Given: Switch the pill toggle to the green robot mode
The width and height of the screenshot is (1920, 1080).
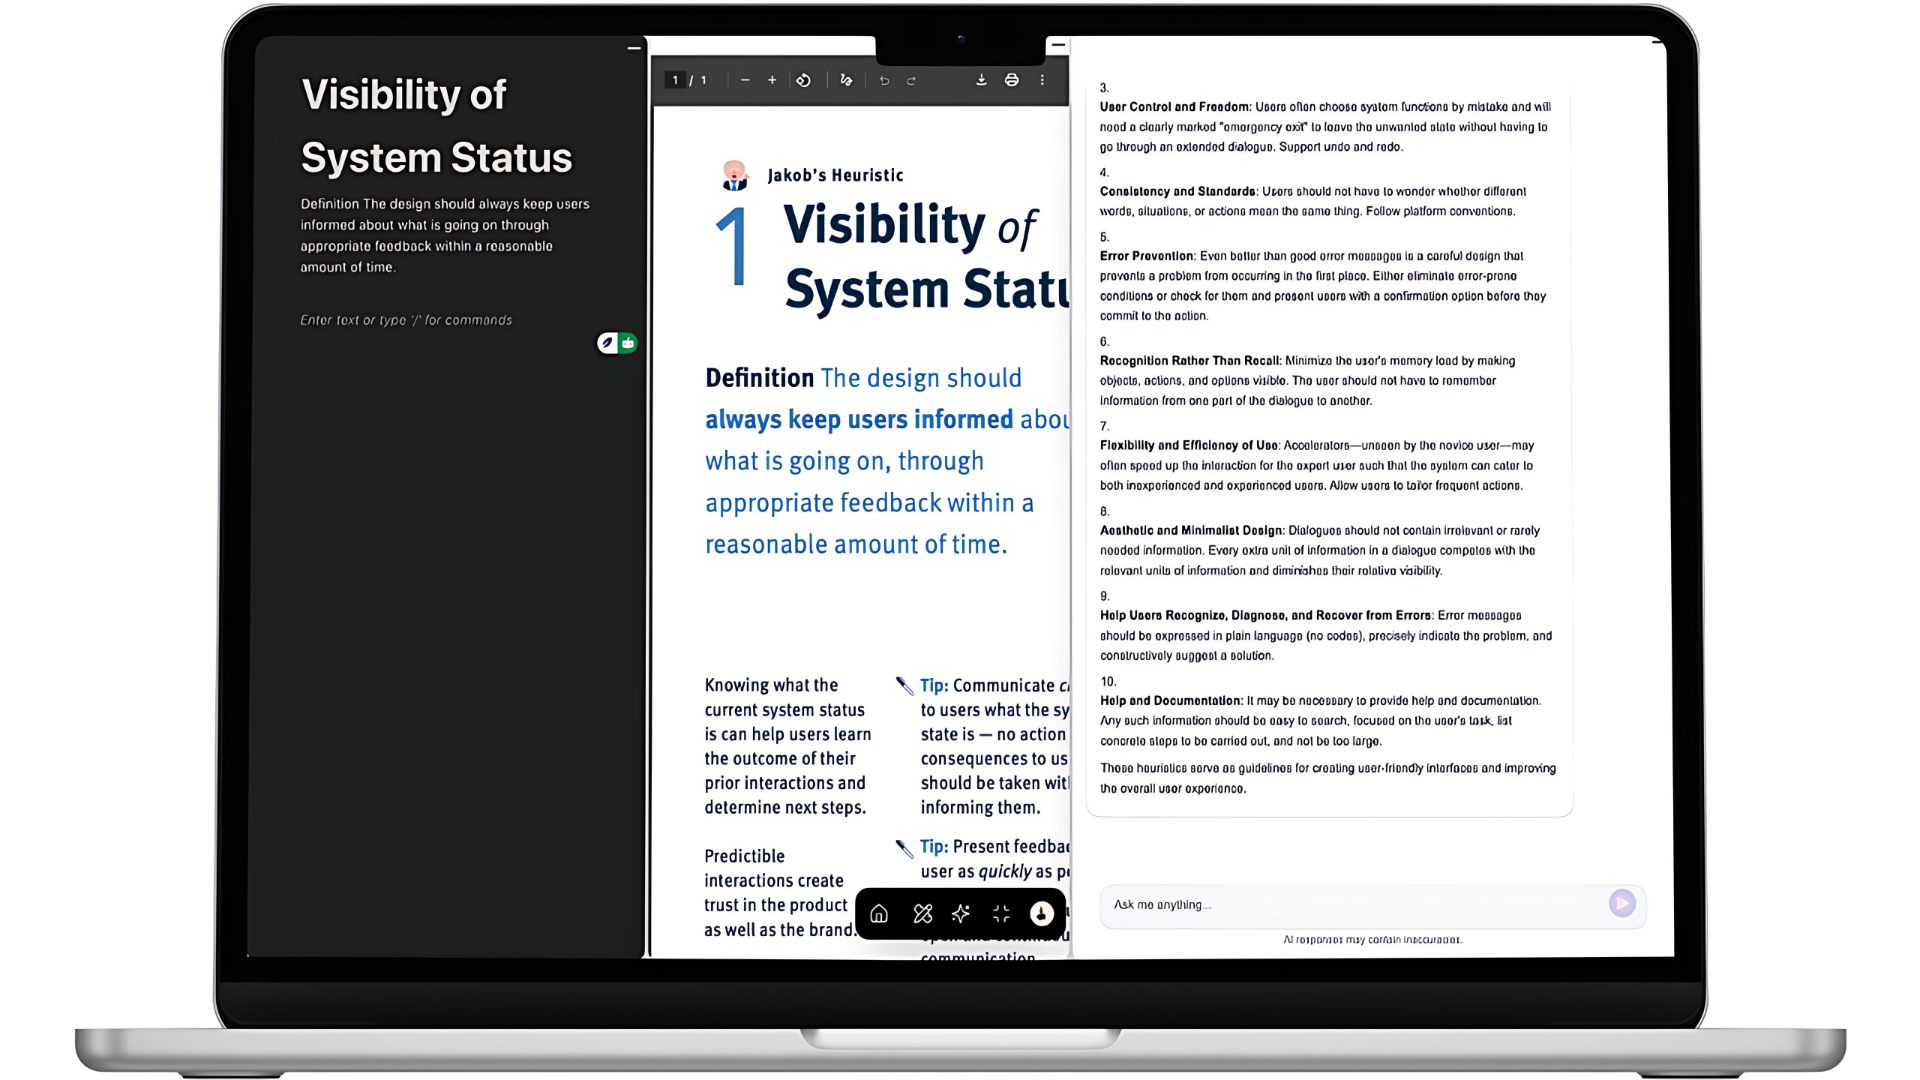Looking at the screenshot, I should tap(626, 342).
